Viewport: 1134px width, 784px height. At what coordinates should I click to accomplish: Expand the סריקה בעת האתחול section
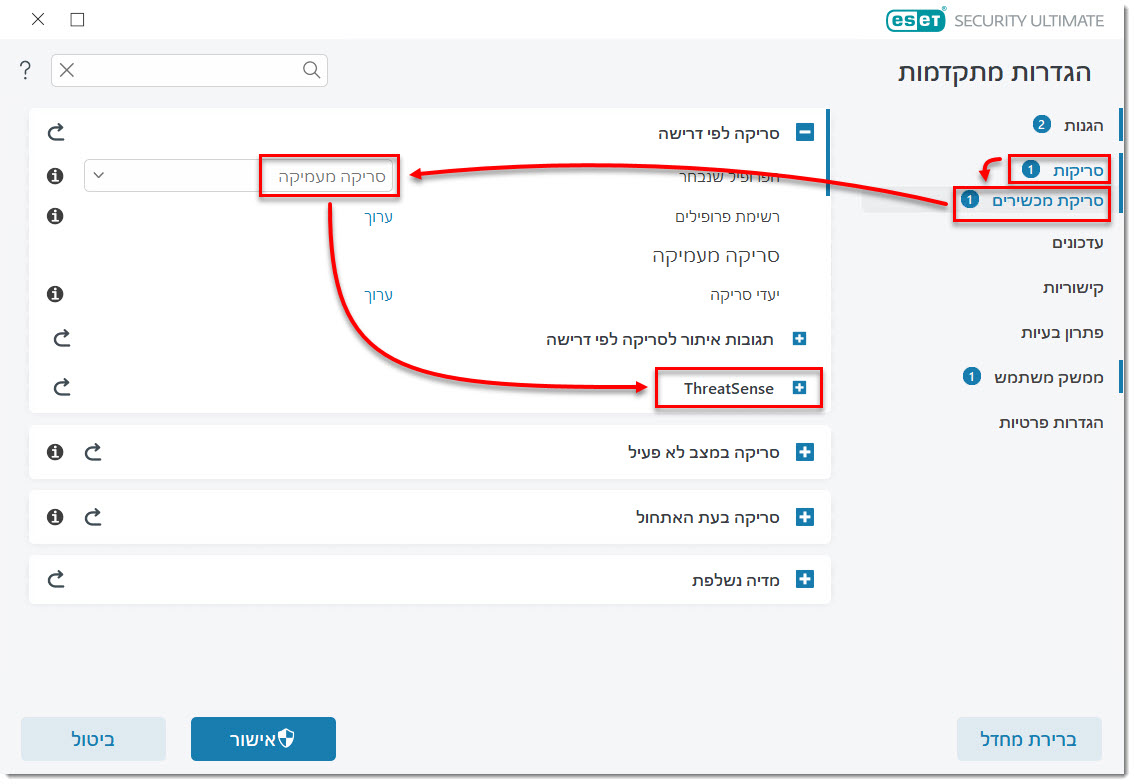(x=805, y=517)
